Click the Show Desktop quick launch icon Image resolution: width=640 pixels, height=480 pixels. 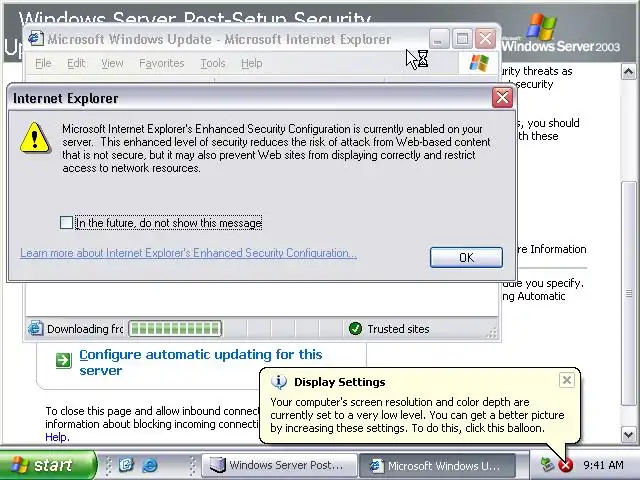pyautogui.click(x=127, y=465)
